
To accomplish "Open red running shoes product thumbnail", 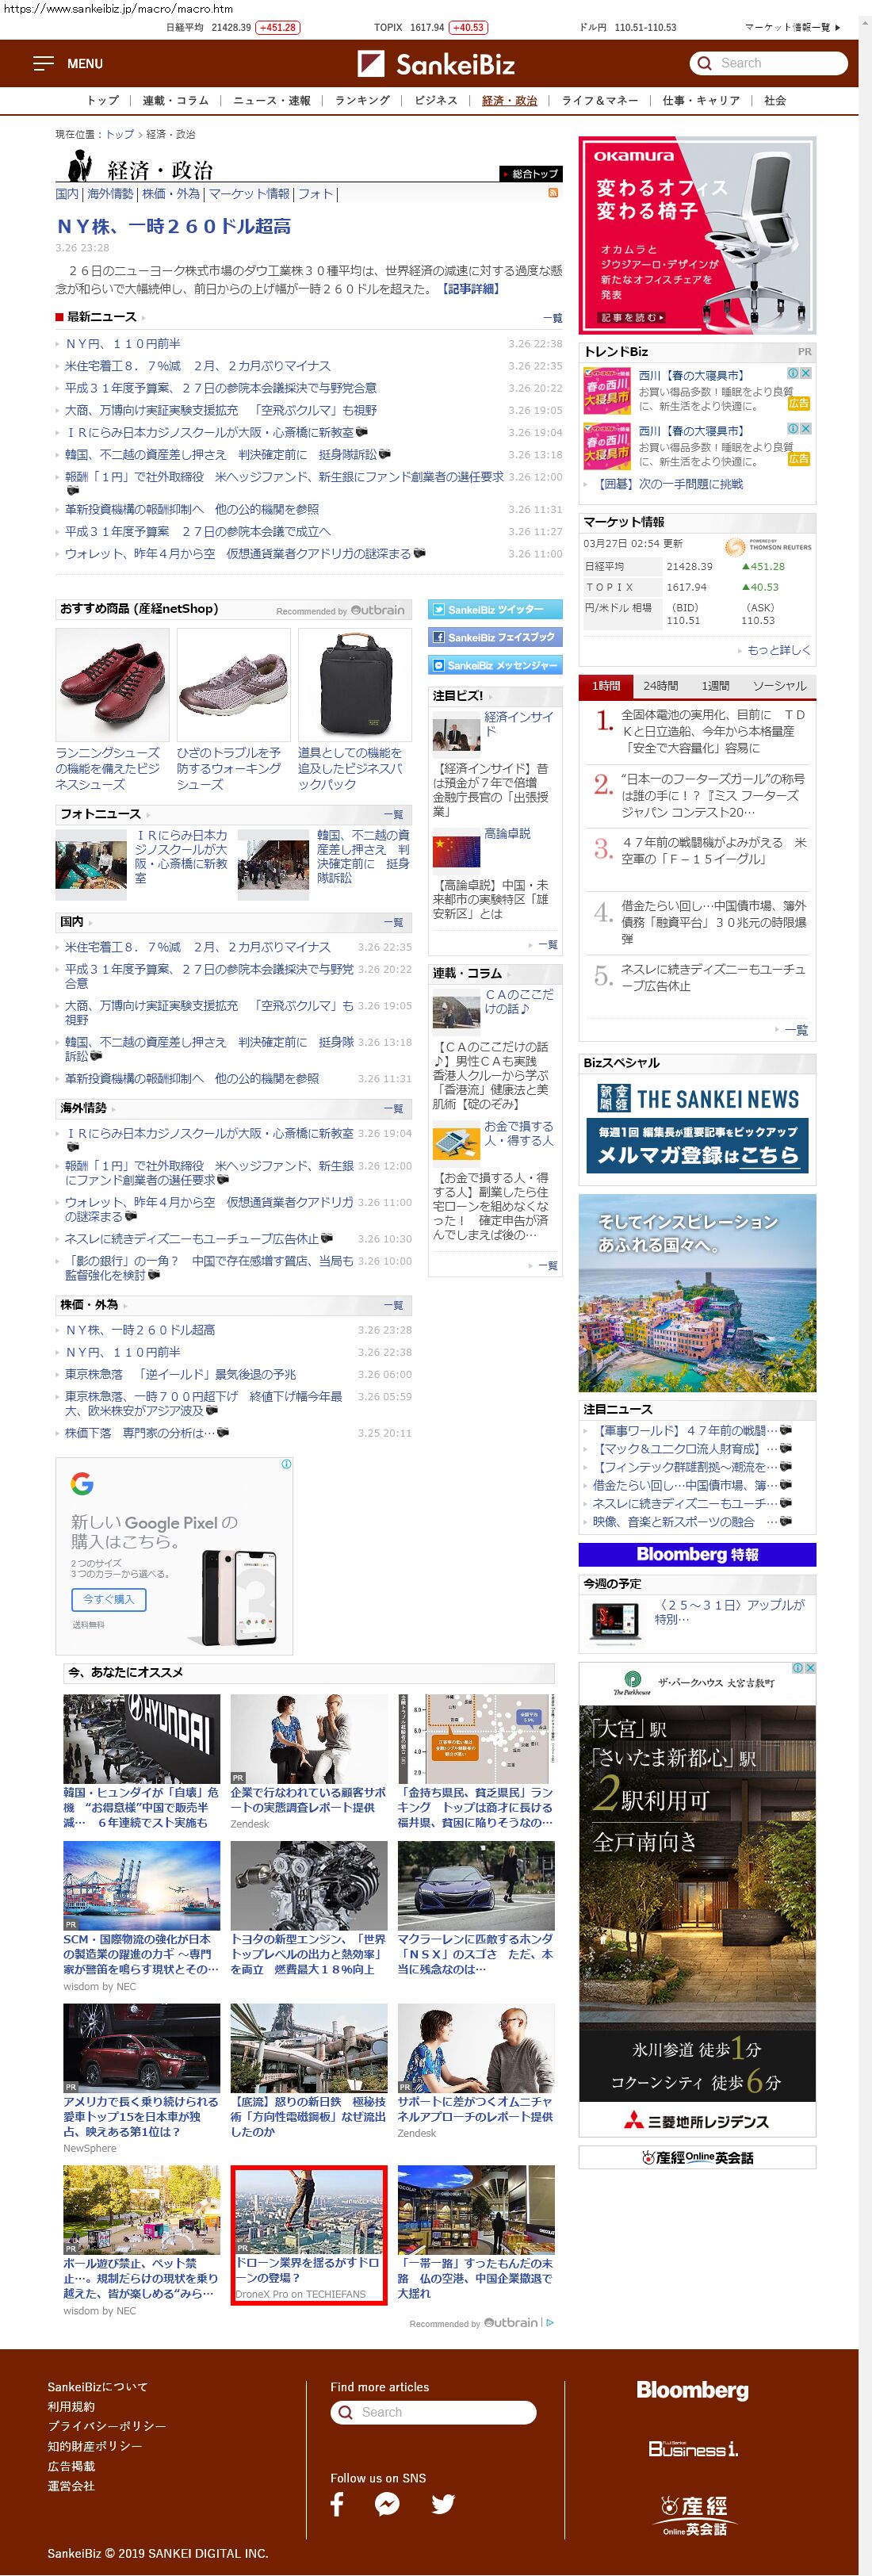I will click(112, 685).
